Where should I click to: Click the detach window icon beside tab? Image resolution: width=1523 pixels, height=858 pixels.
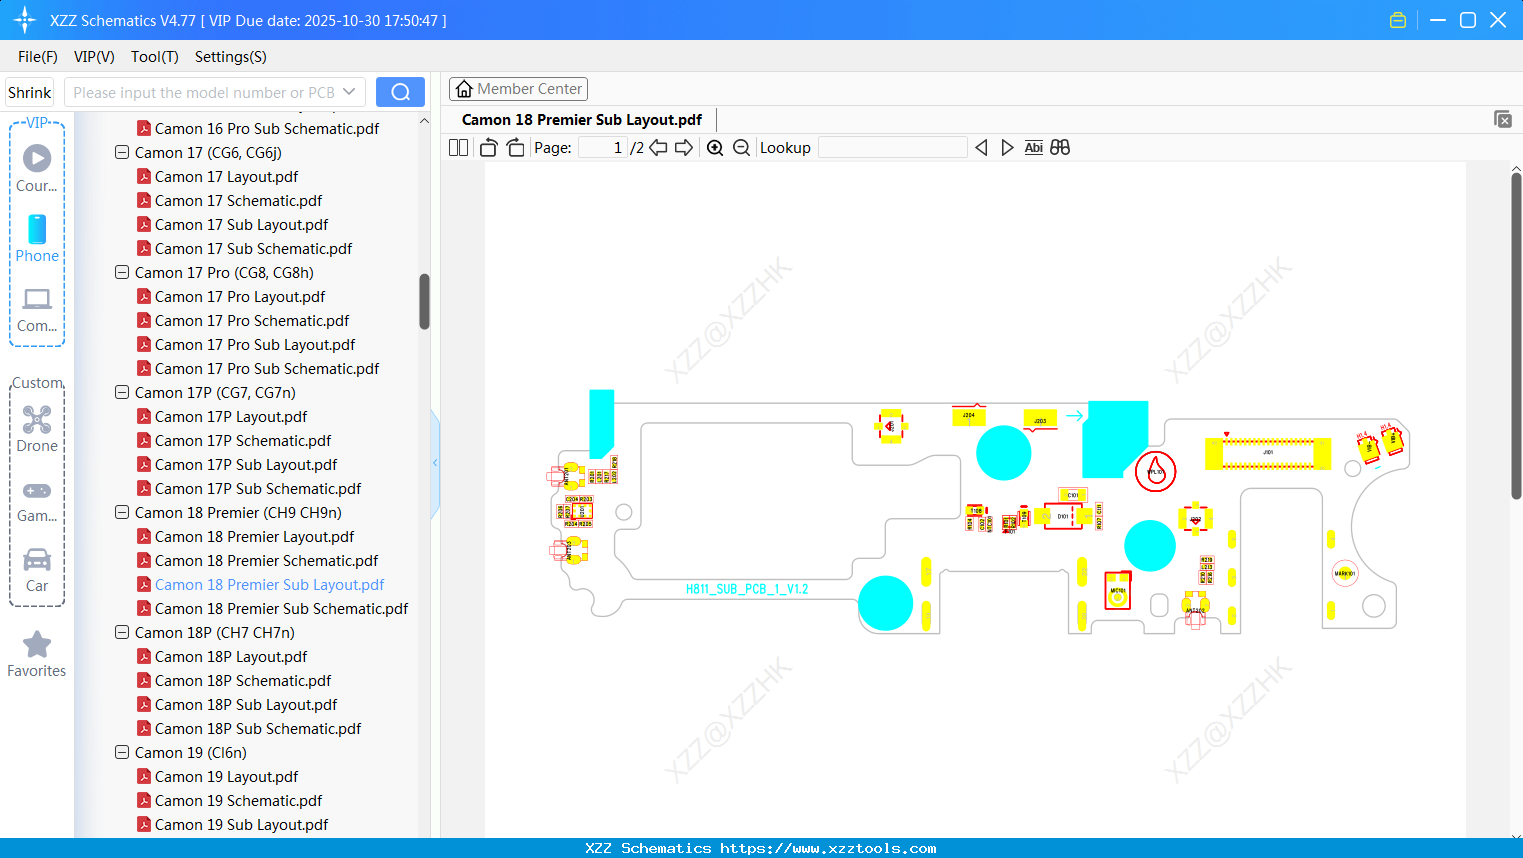(1503, 119)
